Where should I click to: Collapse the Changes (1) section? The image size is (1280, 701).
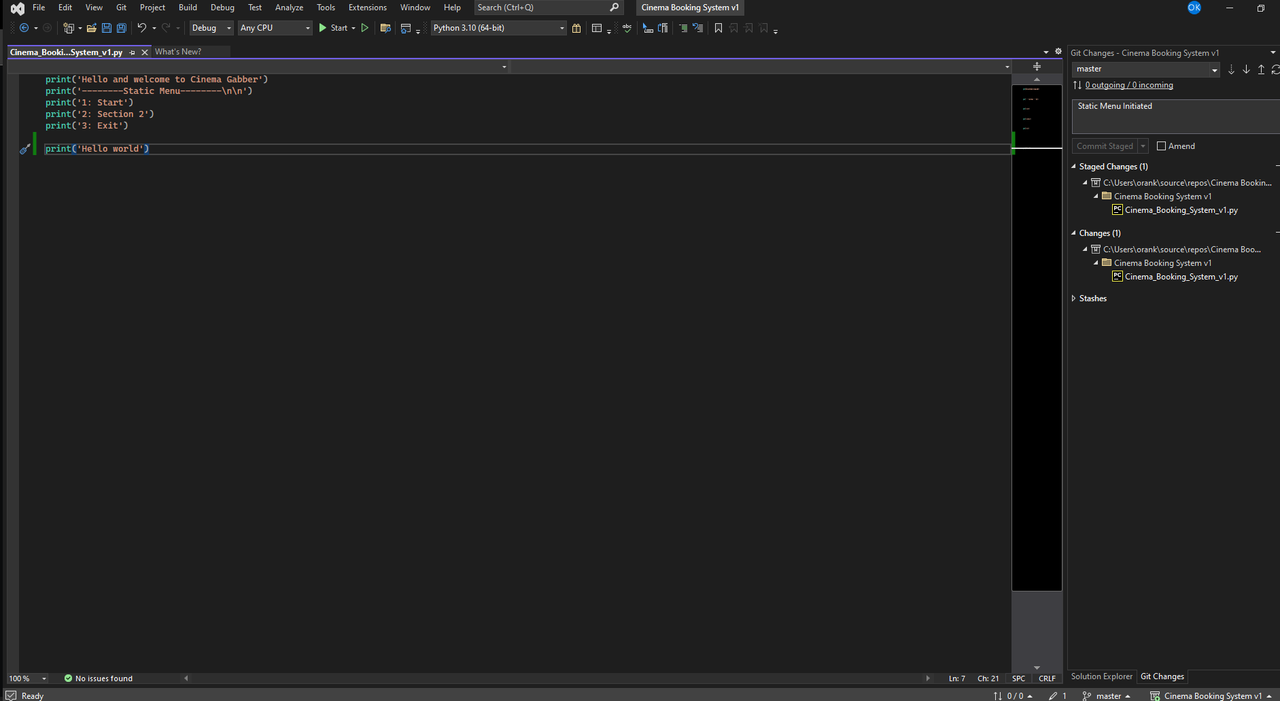pyautogui.click(x=1075, y=233)
